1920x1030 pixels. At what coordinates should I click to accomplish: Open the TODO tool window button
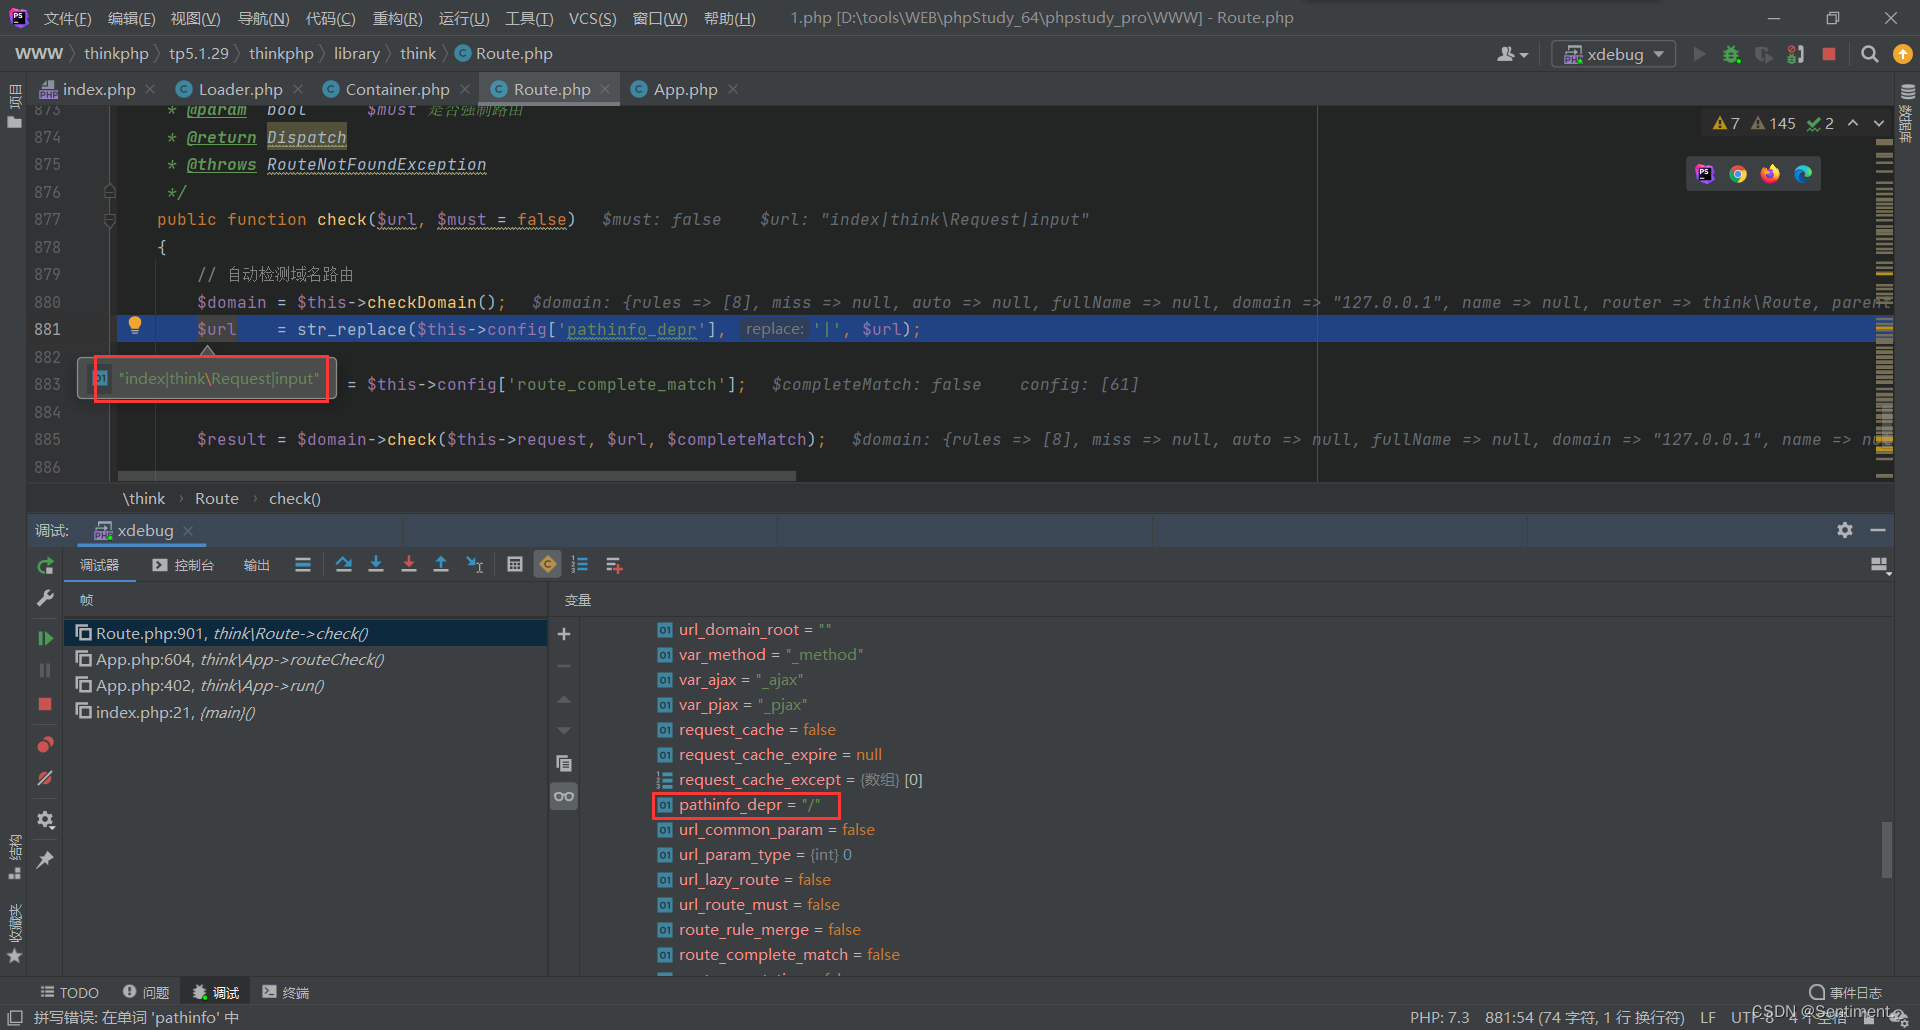pyautogui.click(x=69, y=992)
